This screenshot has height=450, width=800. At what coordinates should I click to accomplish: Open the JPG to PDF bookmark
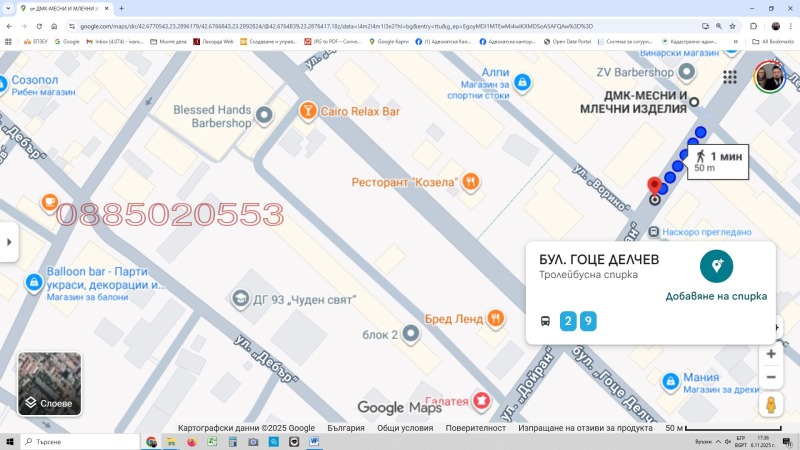click(333, 42)
